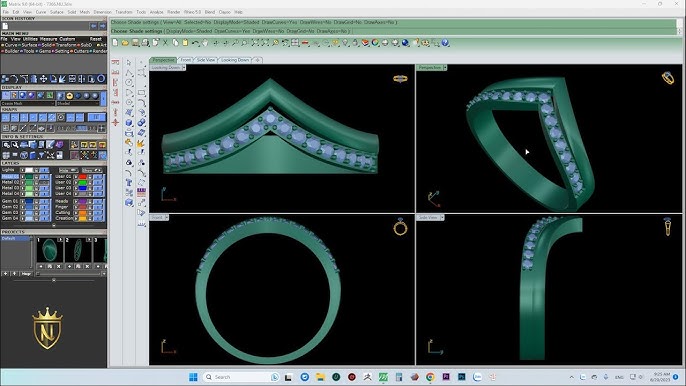The width and height of the screenshot is (686, 386).
Task: Select project thumbnail 1
Action: (x=49, y=251)
